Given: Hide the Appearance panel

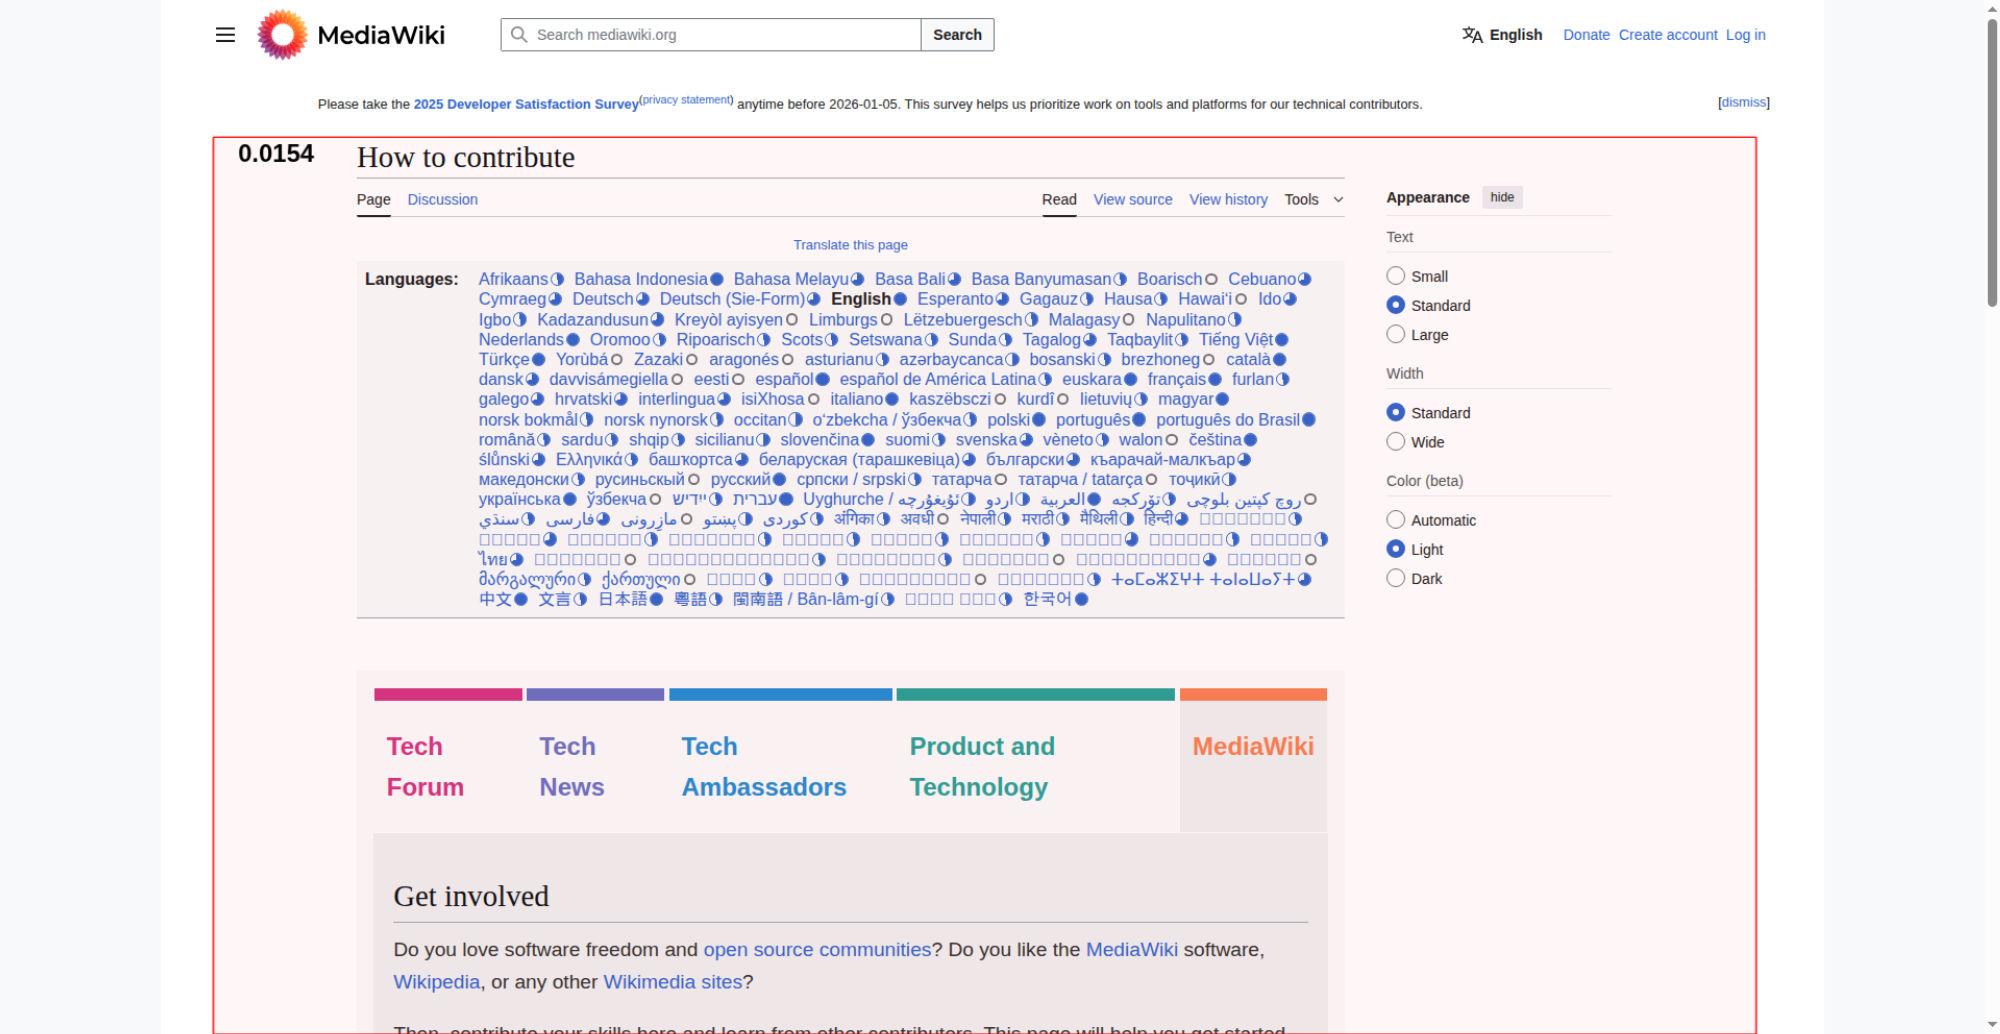Looking at the screenshot, I should 1501,198.
